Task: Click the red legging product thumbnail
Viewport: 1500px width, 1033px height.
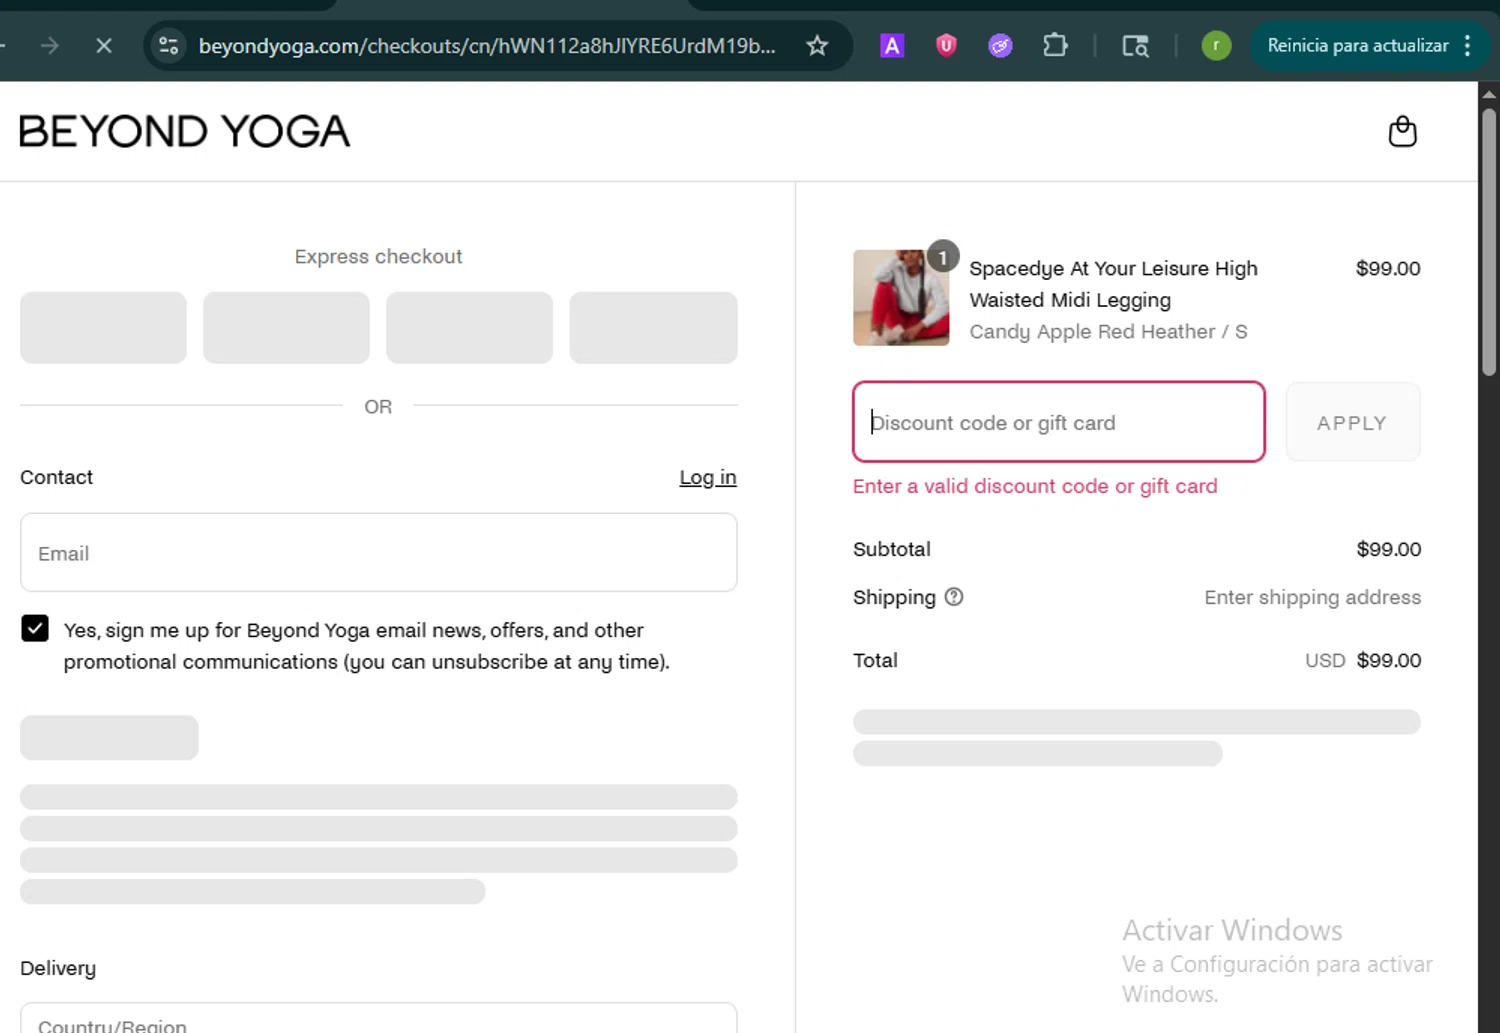Action: (x=901, y=298)
